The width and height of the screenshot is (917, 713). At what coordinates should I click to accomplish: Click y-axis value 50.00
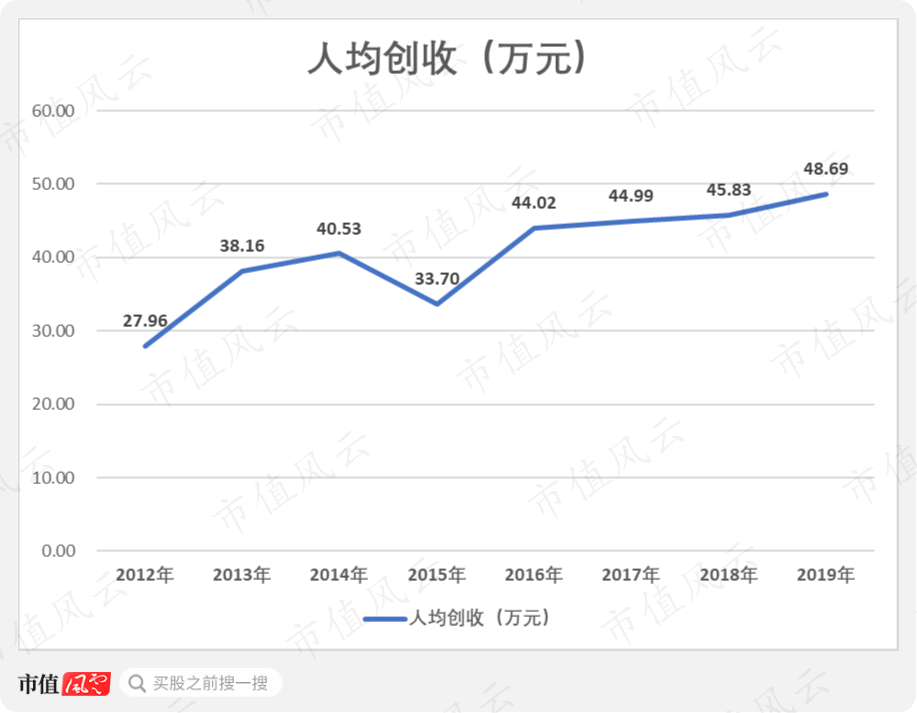click(x=53, y=184)
